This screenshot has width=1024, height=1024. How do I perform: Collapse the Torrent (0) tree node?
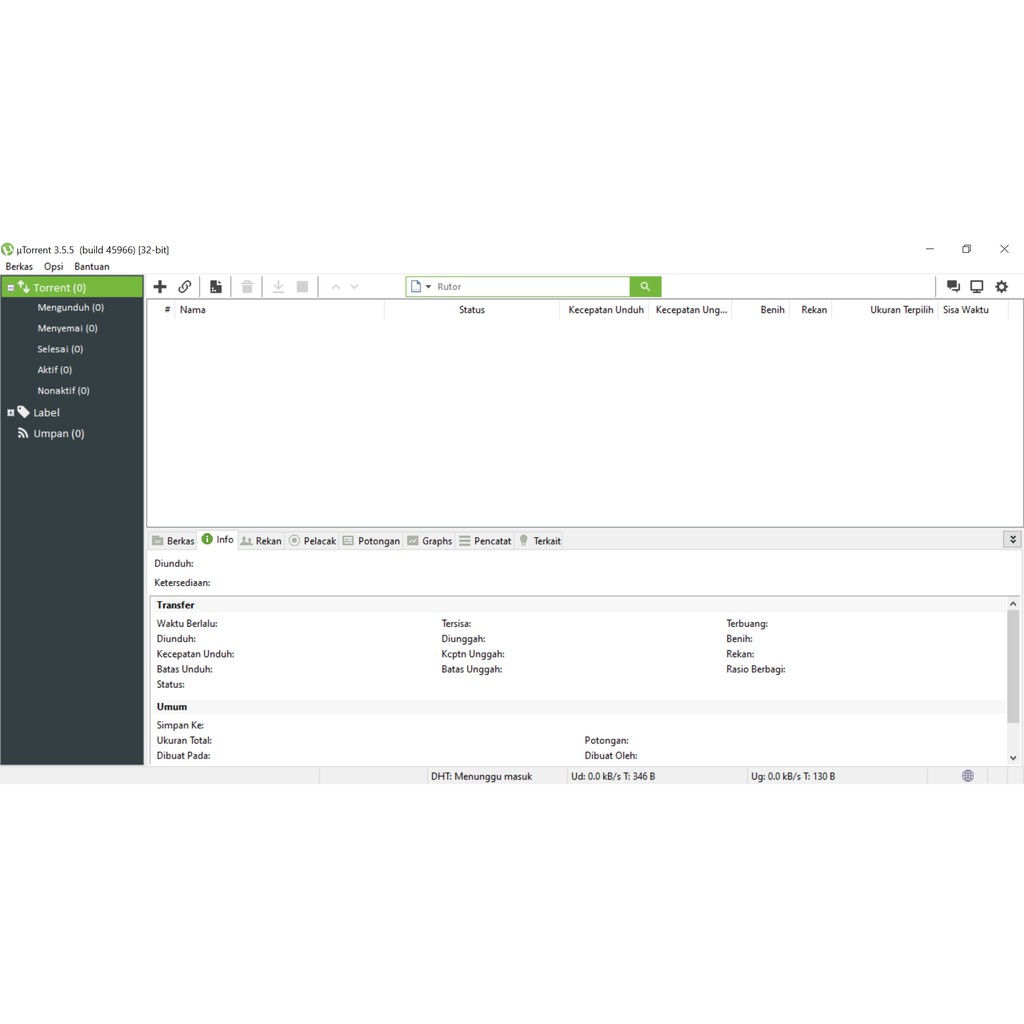tap(11, 288)
